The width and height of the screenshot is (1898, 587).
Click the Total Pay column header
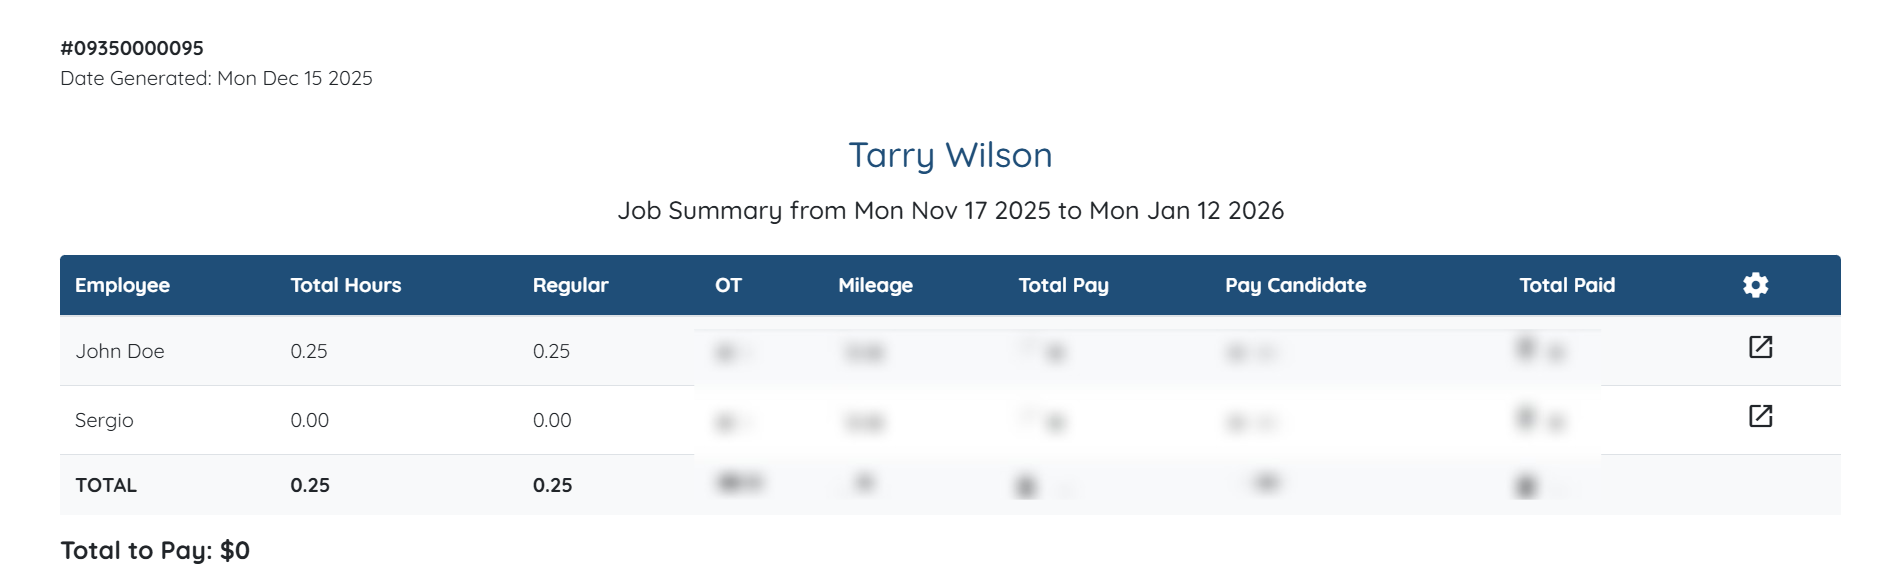pyautogui.click(x=1063, y=285)
